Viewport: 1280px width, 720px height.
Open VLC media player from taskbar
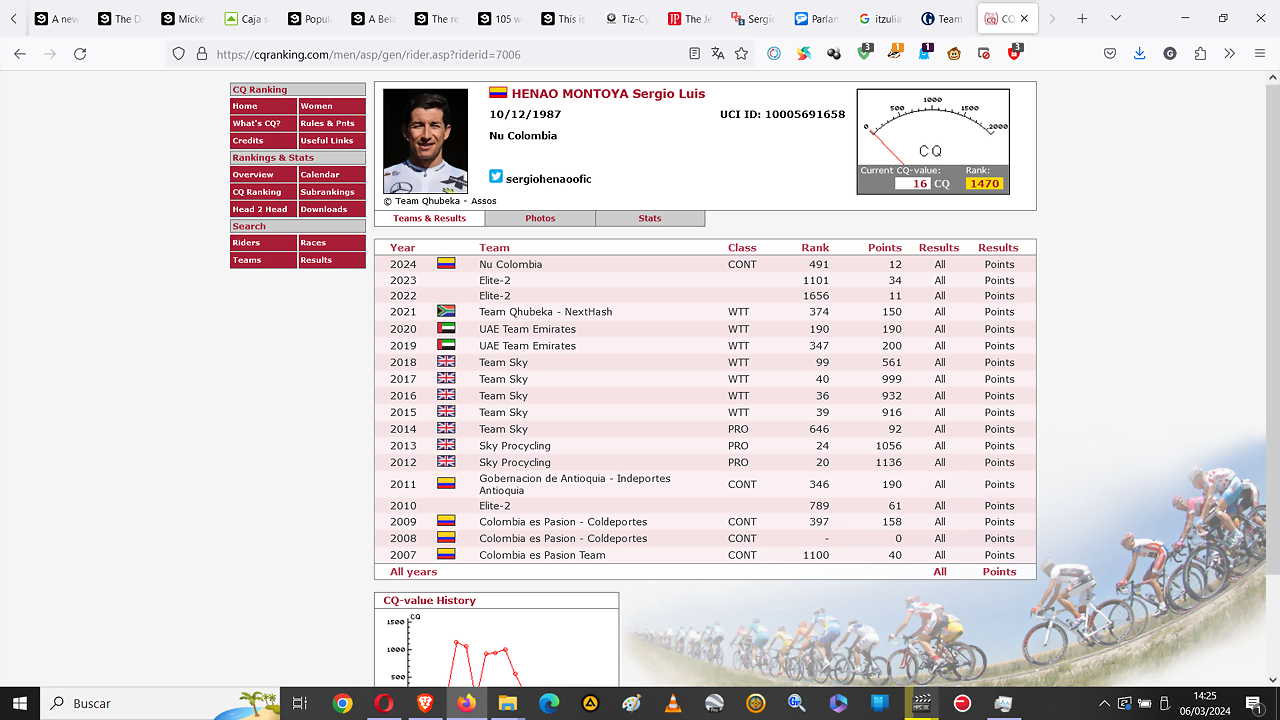(673, 703)
